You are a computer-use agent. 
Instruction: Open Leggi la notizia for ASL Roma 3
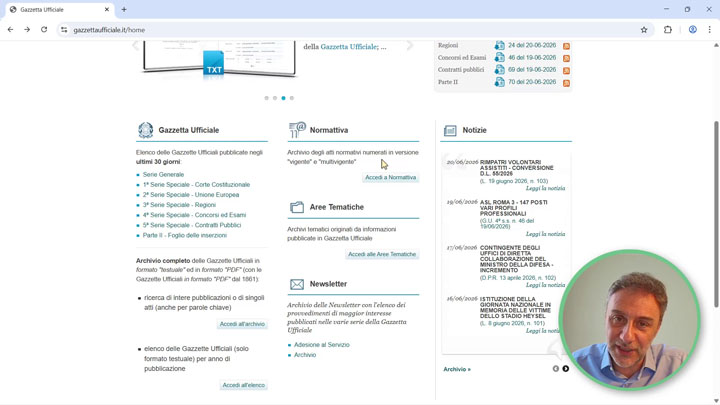(x=545, y=234)
